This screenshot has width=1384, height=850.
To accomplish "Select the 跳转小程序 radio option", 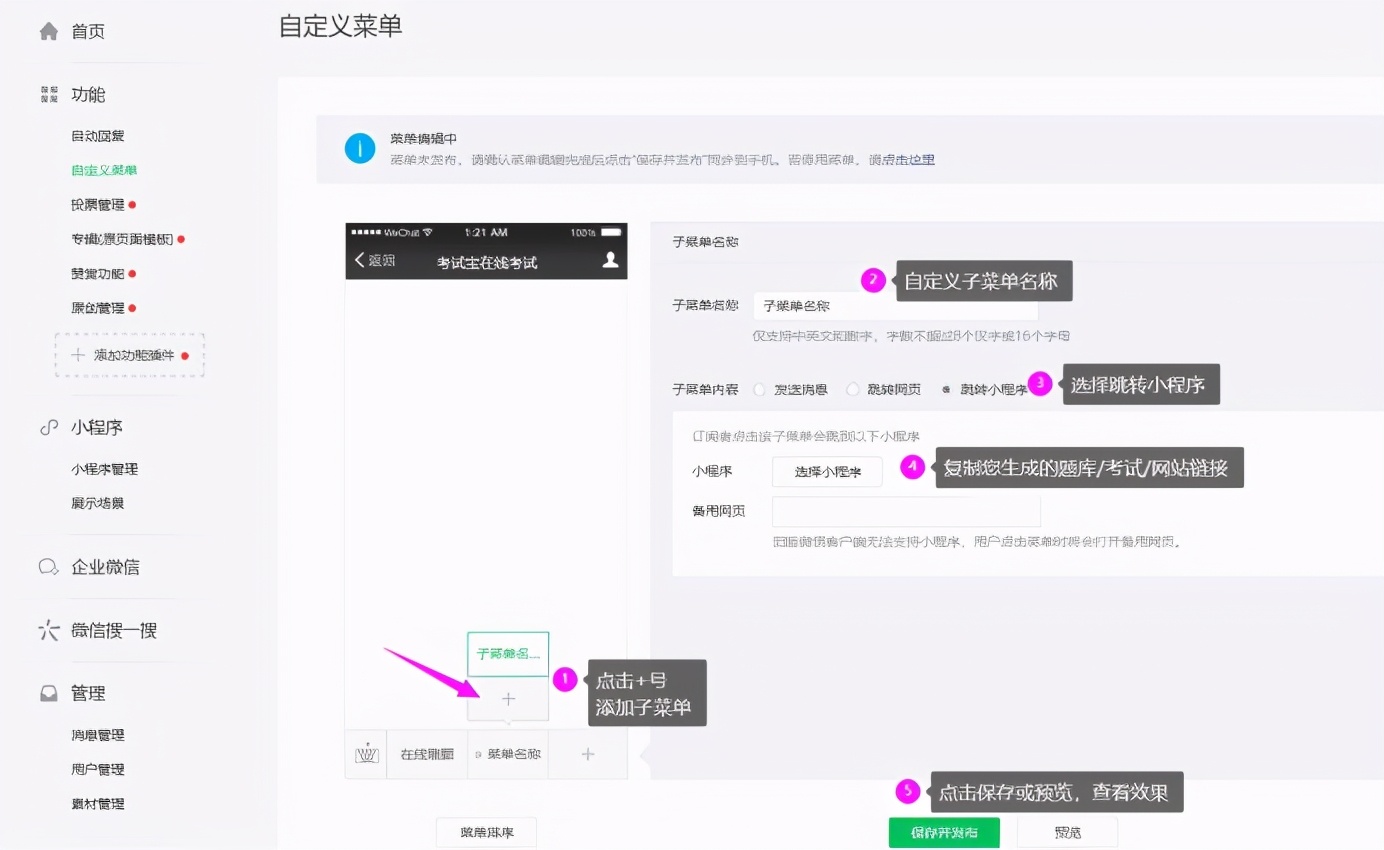I will (946, 390).
